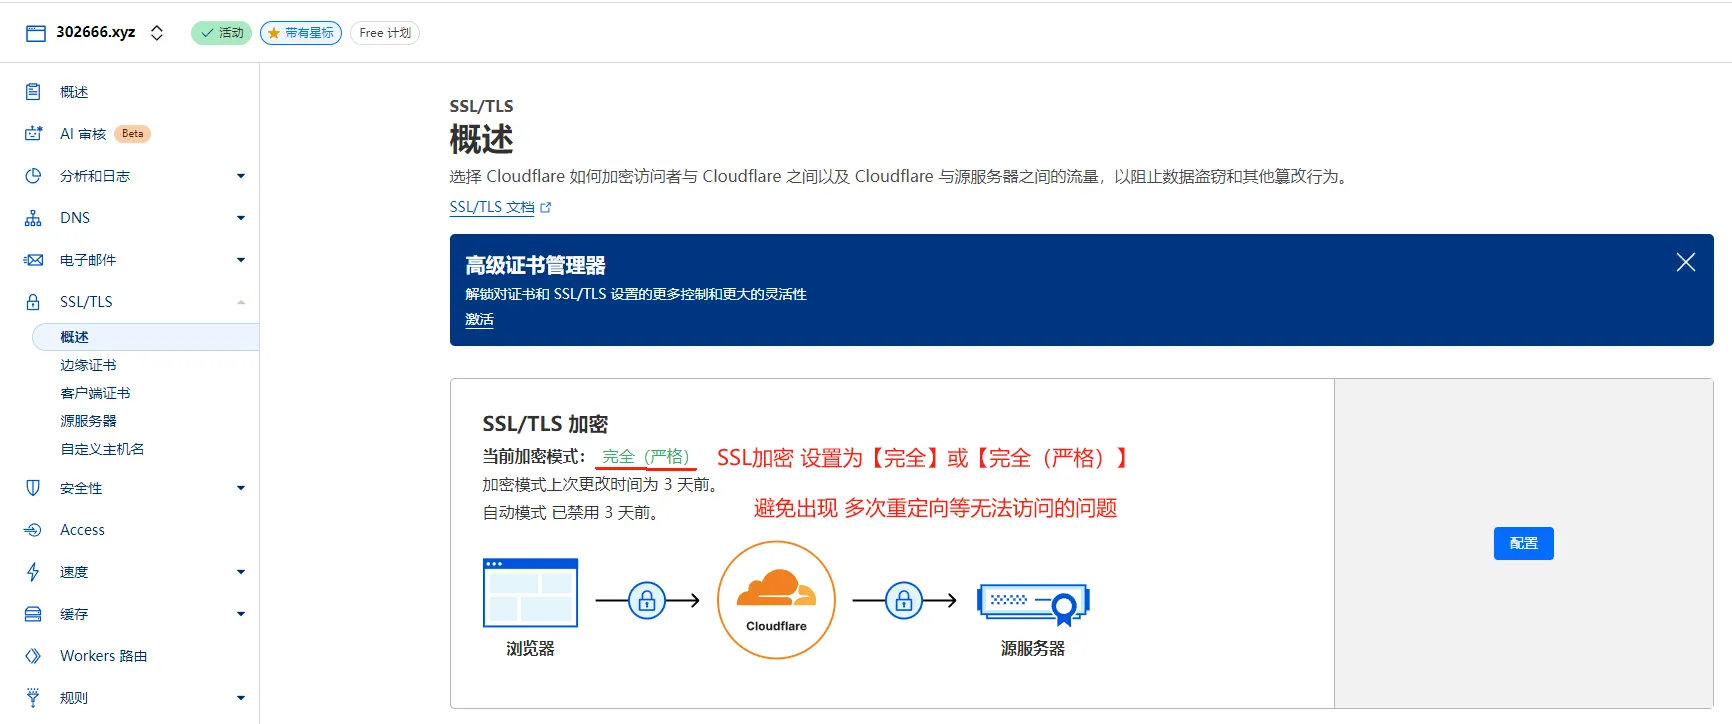The image size is (1732, 724).
Task: Expand the 电子邮件 section arrow
Action: (241, 260)
